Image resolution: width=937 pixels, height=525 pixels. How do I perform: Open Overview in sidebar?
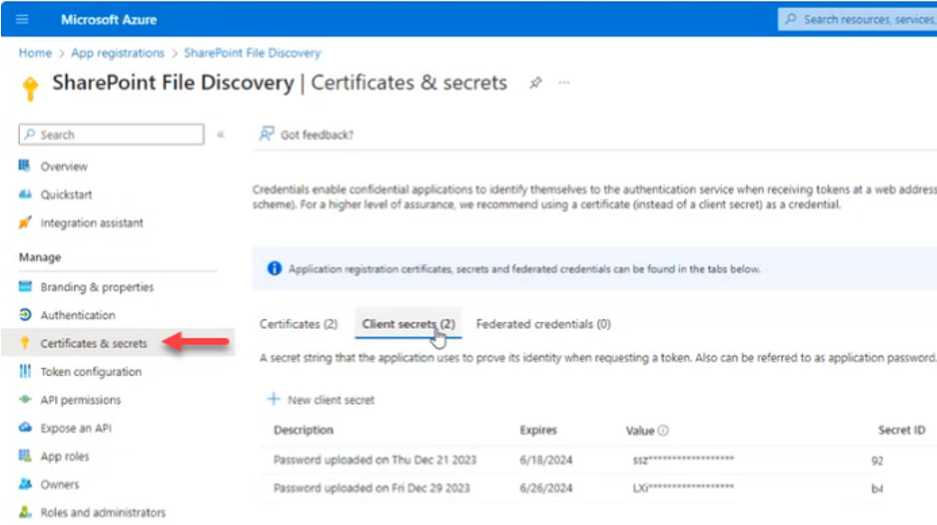pos(64,167)
